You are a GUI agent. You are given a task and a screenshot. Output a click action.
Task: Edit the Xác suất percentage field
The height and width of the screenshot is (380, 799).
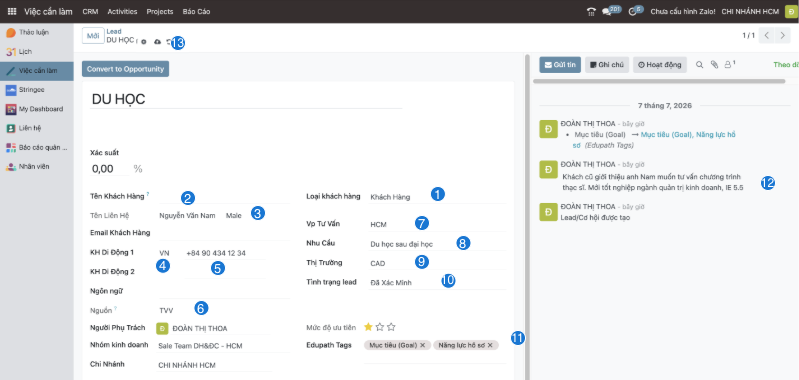(x=110, y=169)
